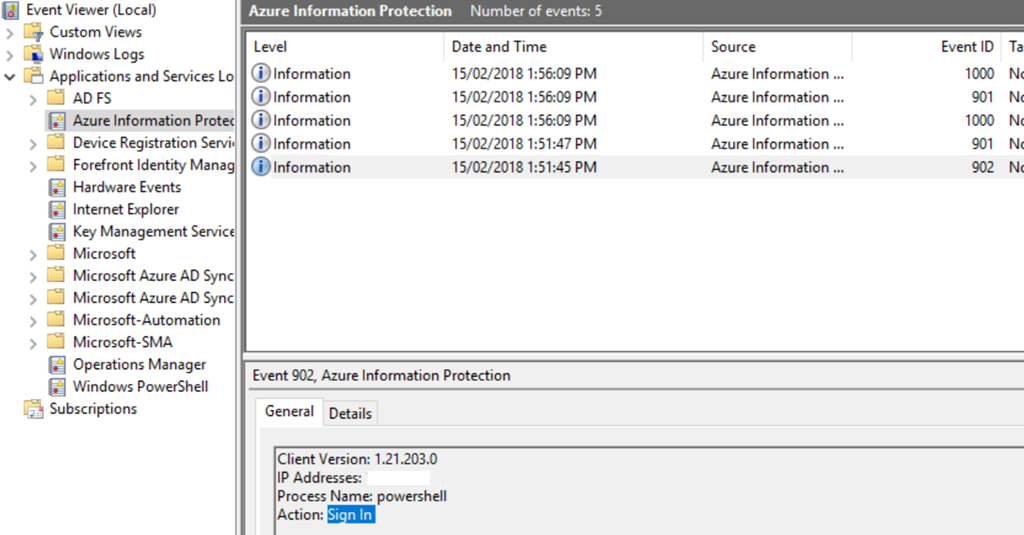The height and width of the screenshot is (535, 1024).
Task: Sort the list by Level column header
Action: [x=270, y=47]
